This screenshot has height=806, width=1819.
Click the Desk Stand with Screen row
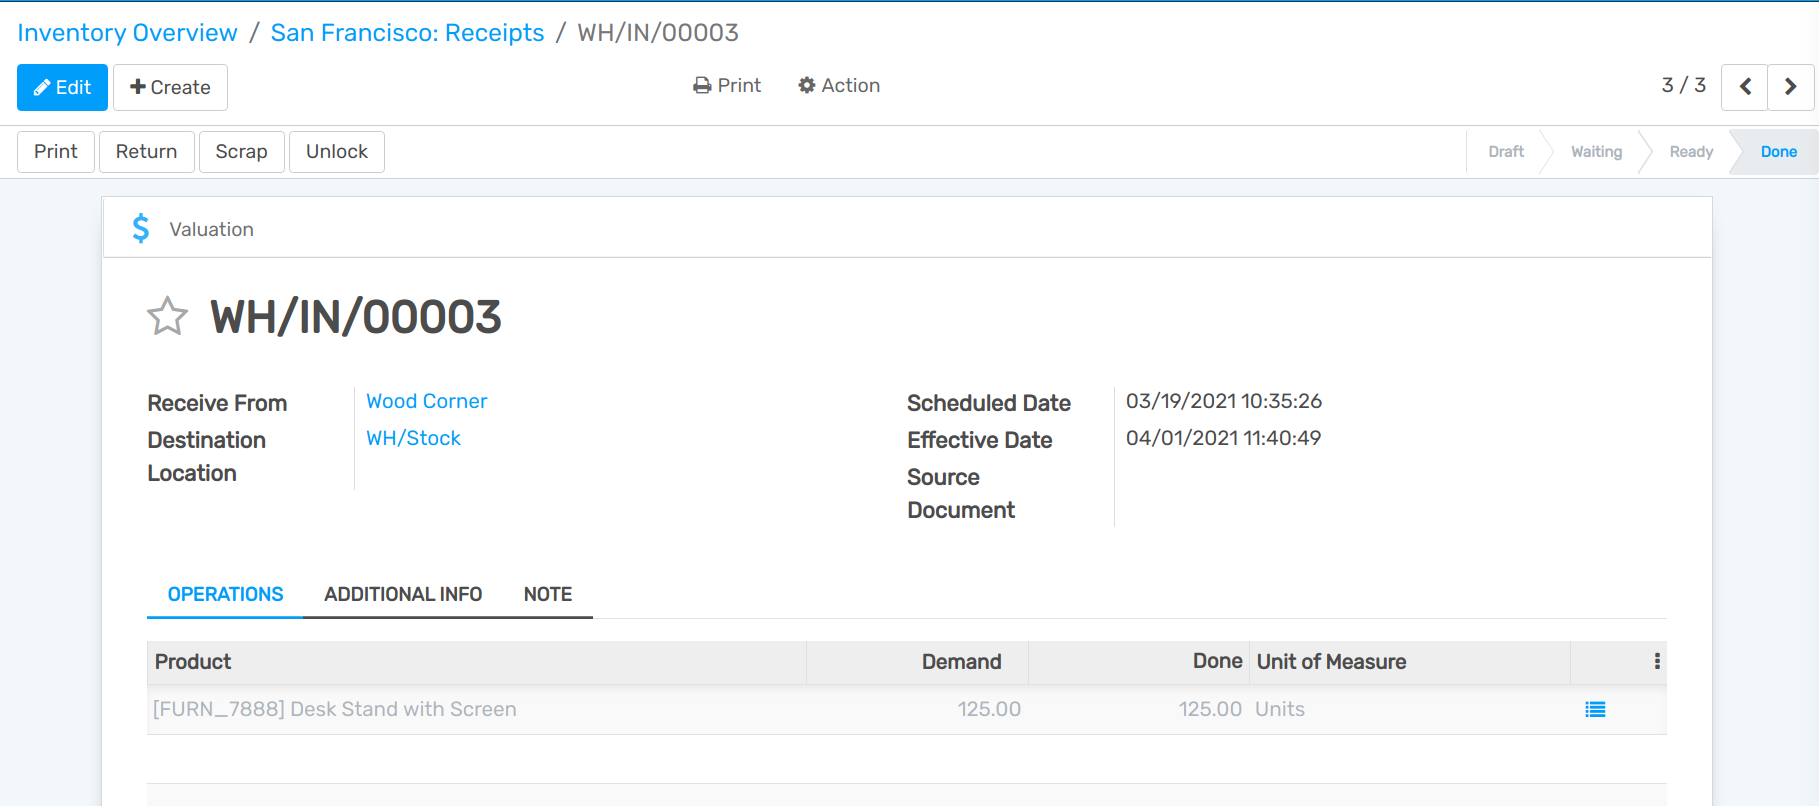[x=335, y=710]
